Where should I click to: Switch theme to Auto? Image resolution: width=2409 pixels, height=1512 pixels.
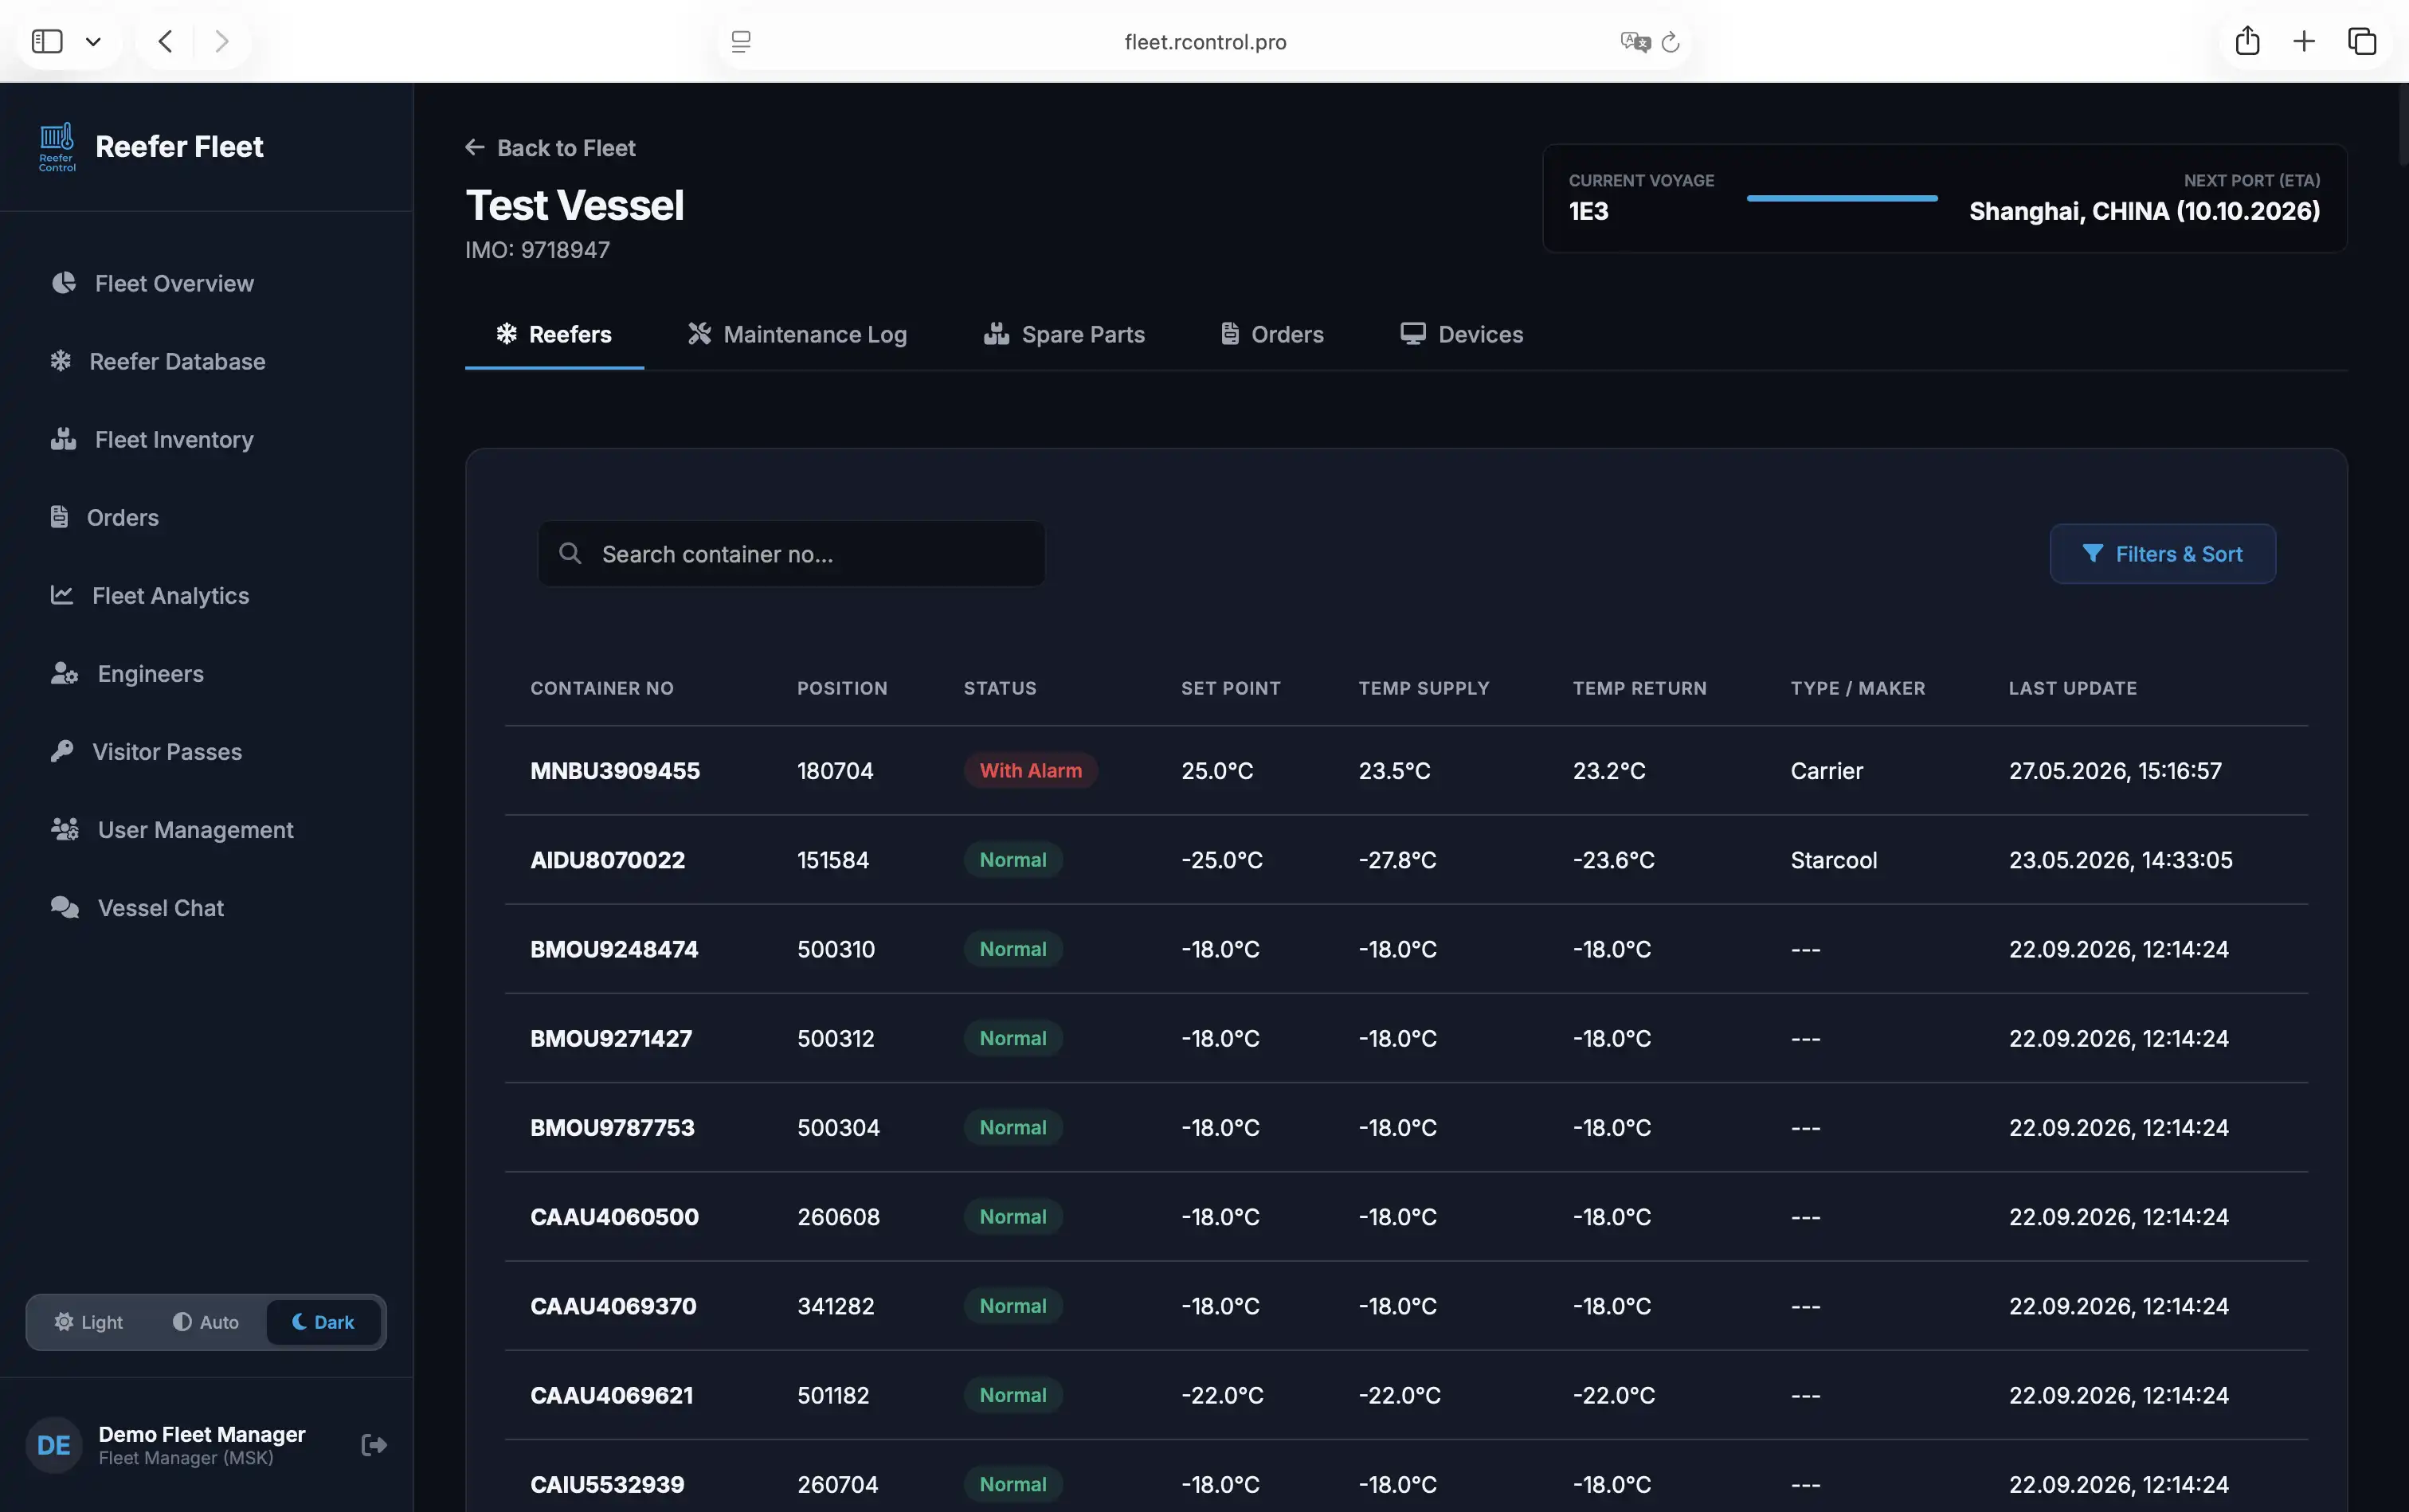pos(205,1322)
